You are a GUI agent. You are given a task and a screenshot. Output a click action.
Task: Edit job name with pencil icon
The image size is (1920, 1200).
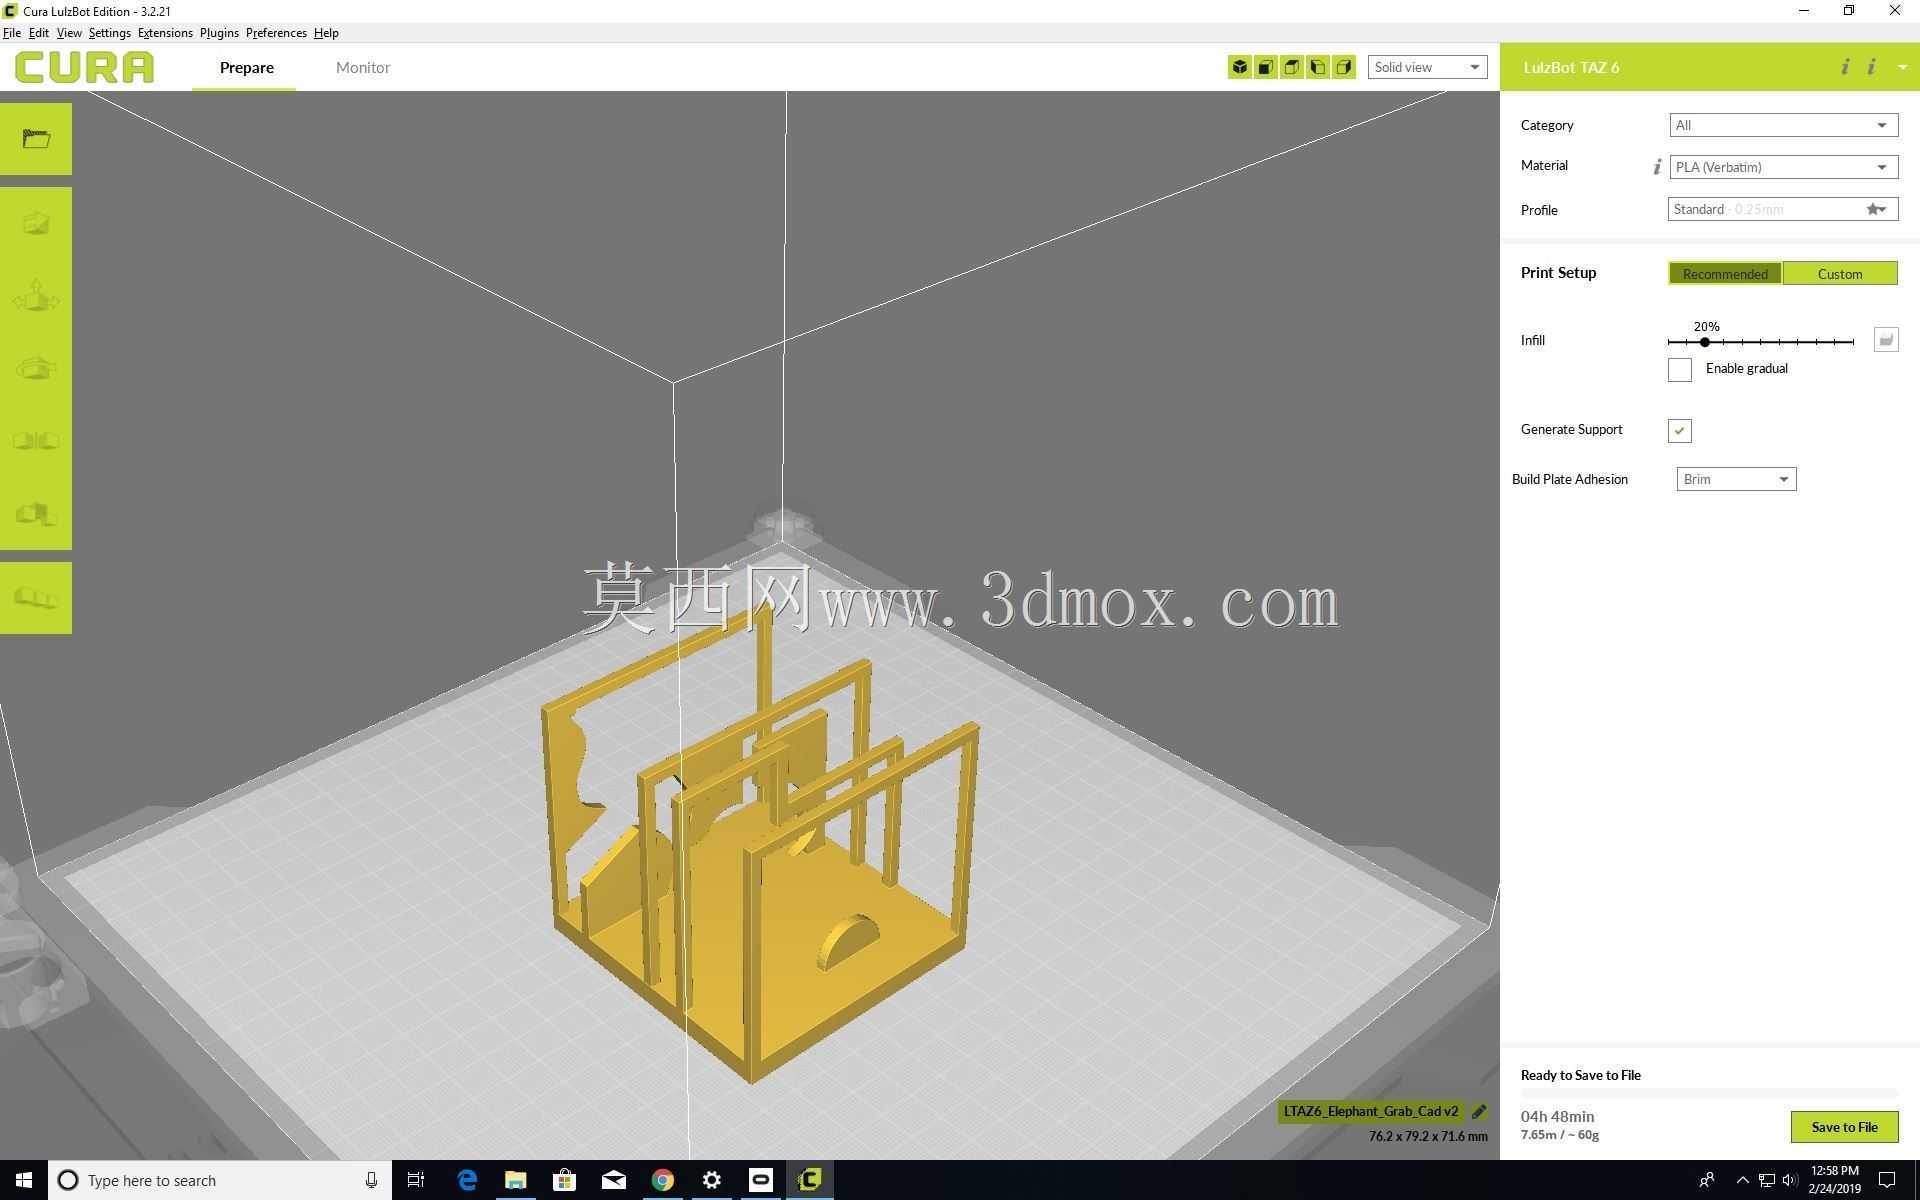pos(1479,1111)
